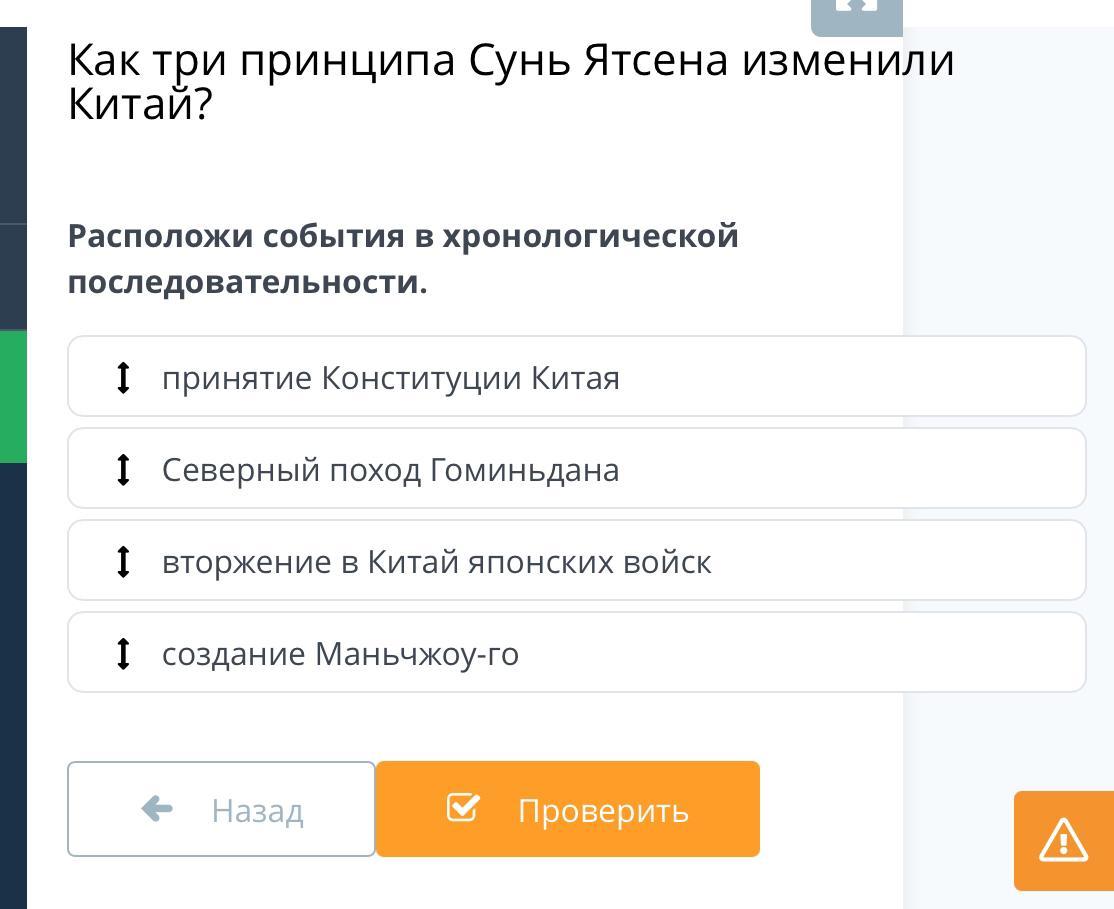The width and height of the screenshot is (1114, 909).
Task: Click the checkmark icon in Проверить button
Action: (462, 807)
